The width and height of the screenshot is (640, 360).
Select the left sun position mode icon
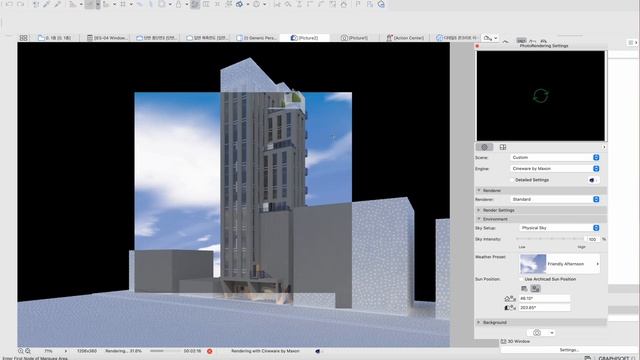524,289
